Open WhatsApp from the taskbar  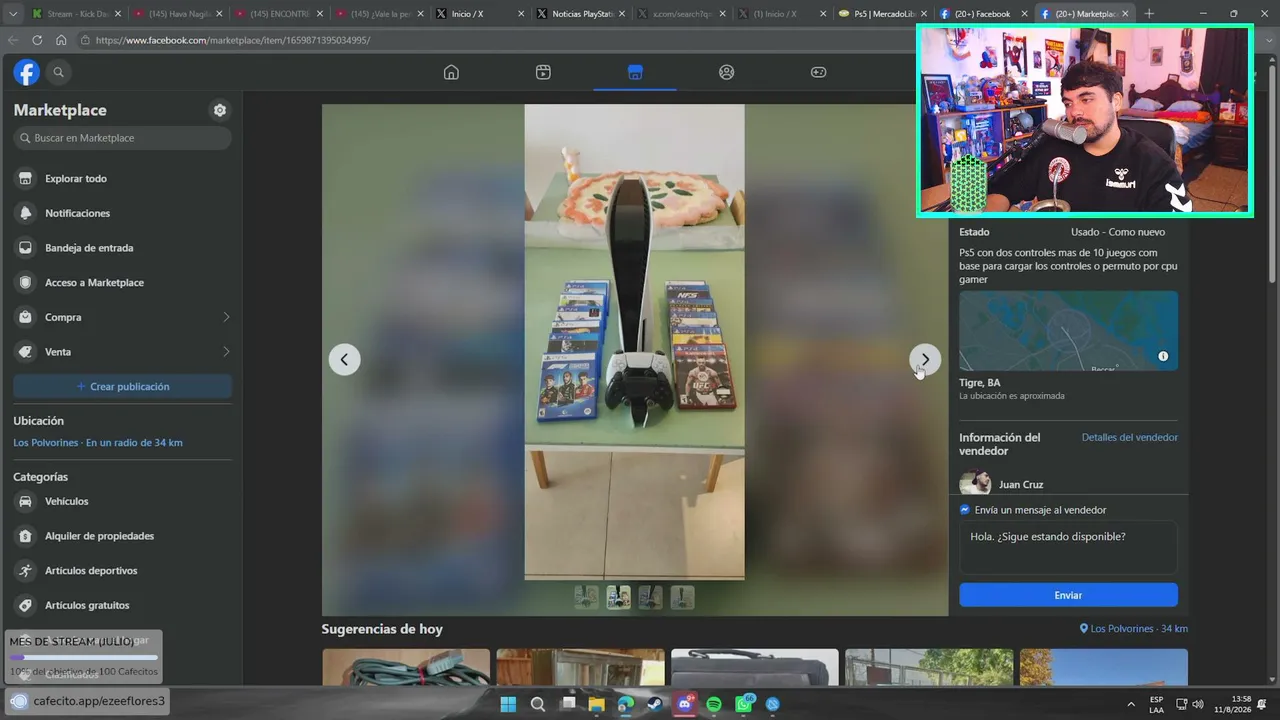(x=744, y=704)
